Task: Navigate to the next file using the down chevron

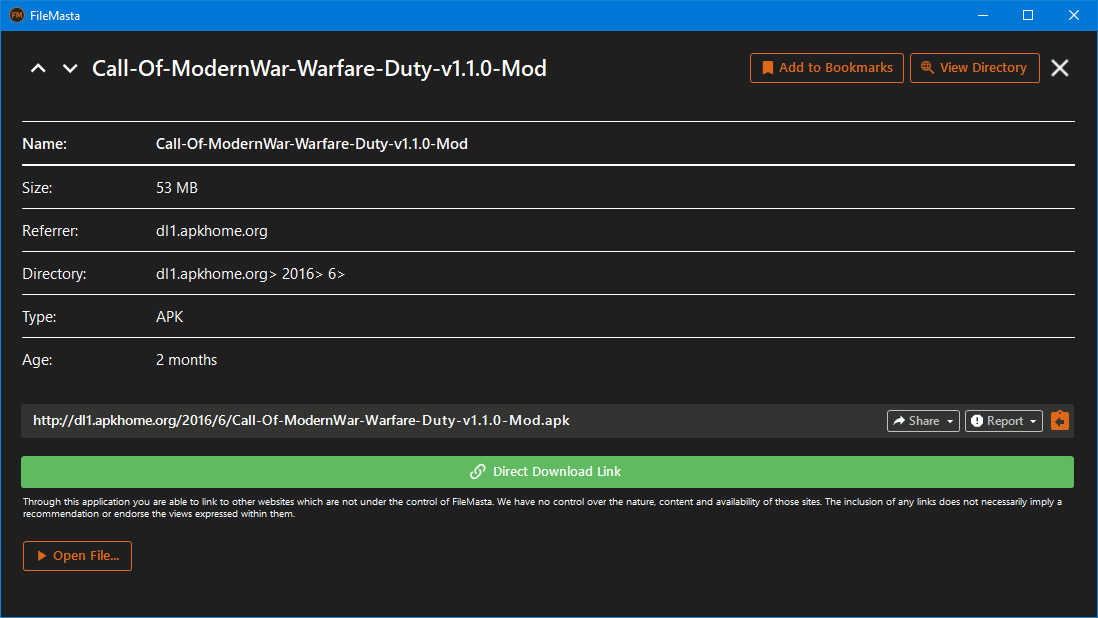Action: click(69, 67)
